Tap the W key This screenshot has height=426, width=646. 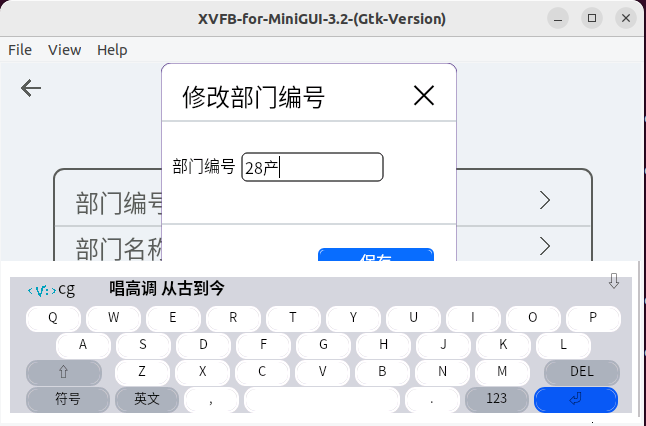[113, 318]
